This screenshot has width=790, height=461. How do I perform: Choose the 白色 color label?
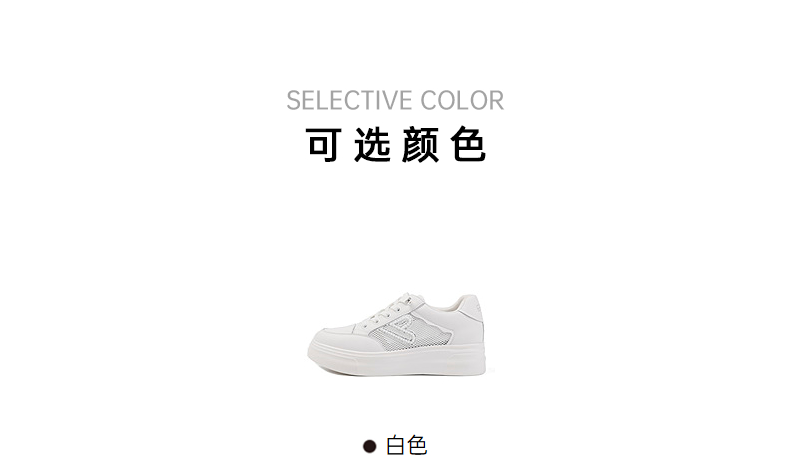click(x=407, y=446)
